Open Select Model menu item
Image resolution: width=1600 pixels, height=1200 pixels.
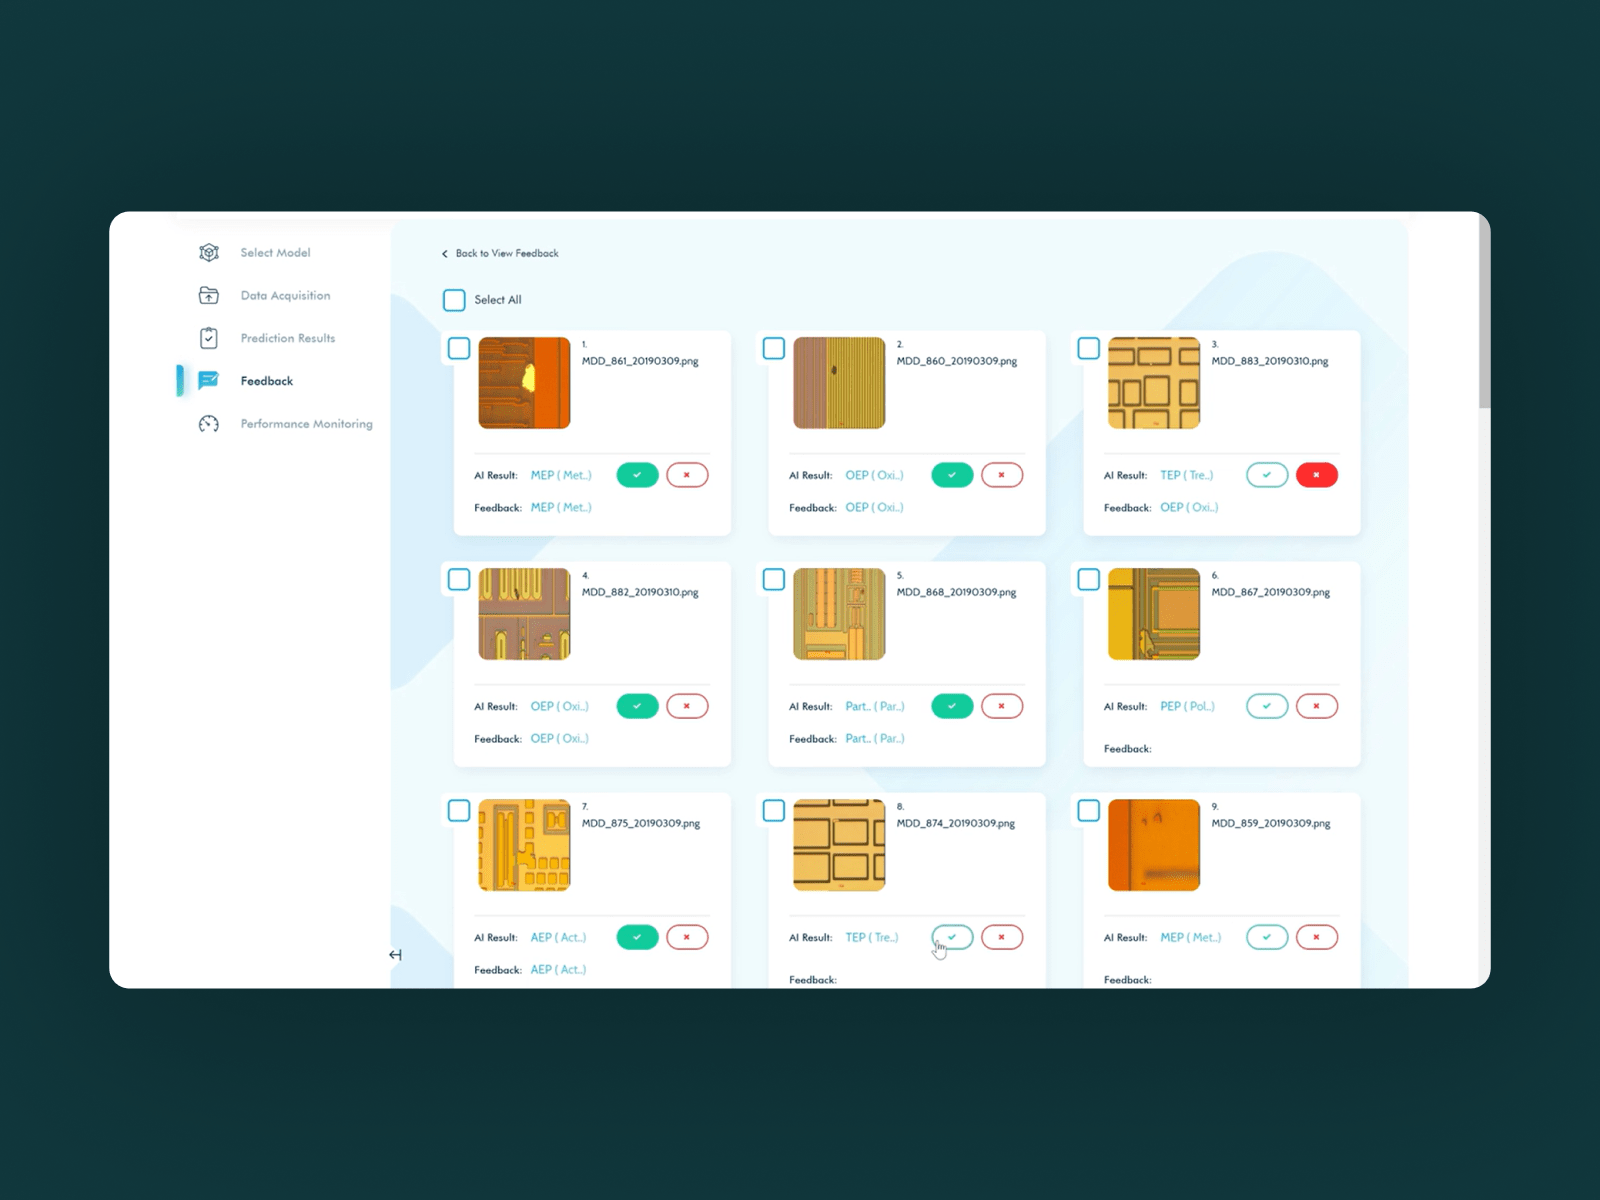click(275, 253)
